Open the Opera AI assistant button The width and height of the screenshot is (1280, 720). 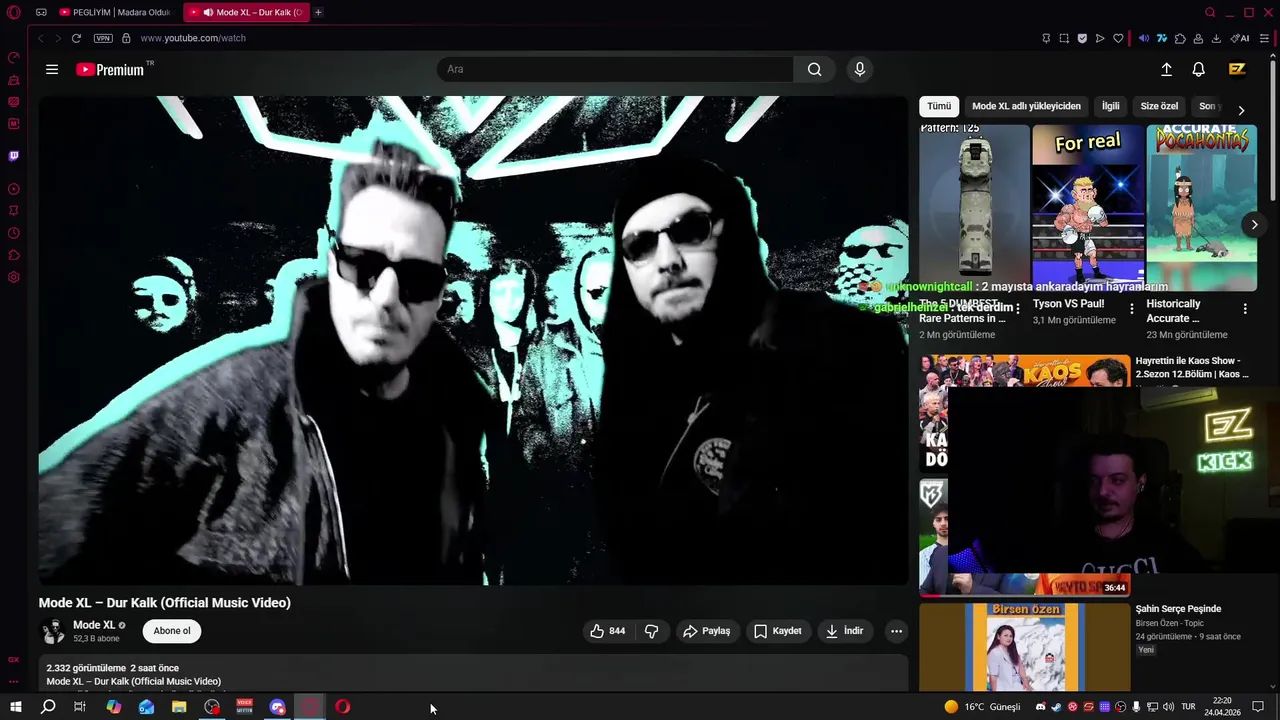1240,38
